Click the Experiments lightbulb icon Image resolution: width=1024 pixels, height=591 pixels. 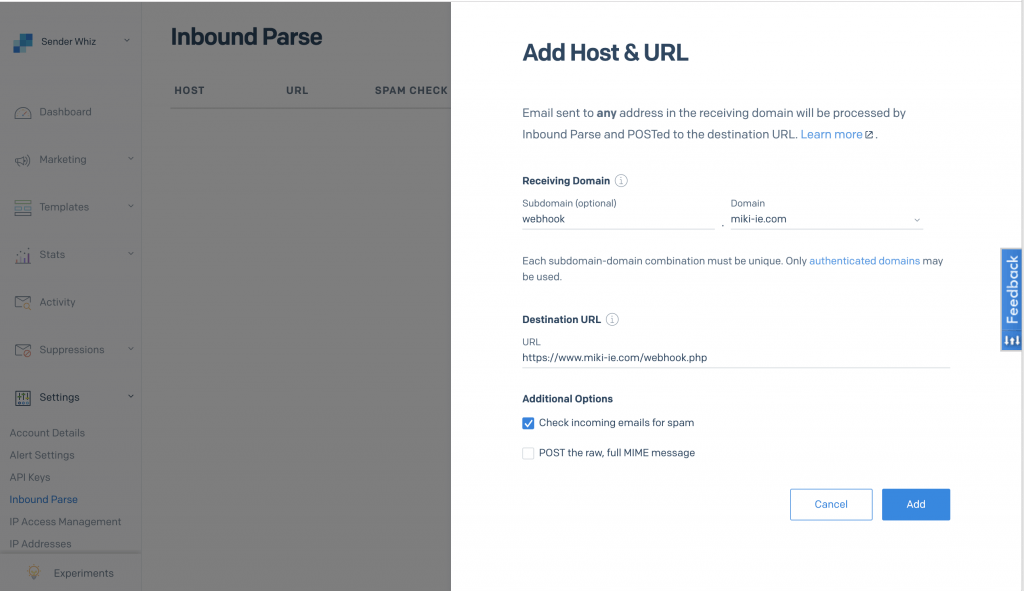(x=34, y=573)
